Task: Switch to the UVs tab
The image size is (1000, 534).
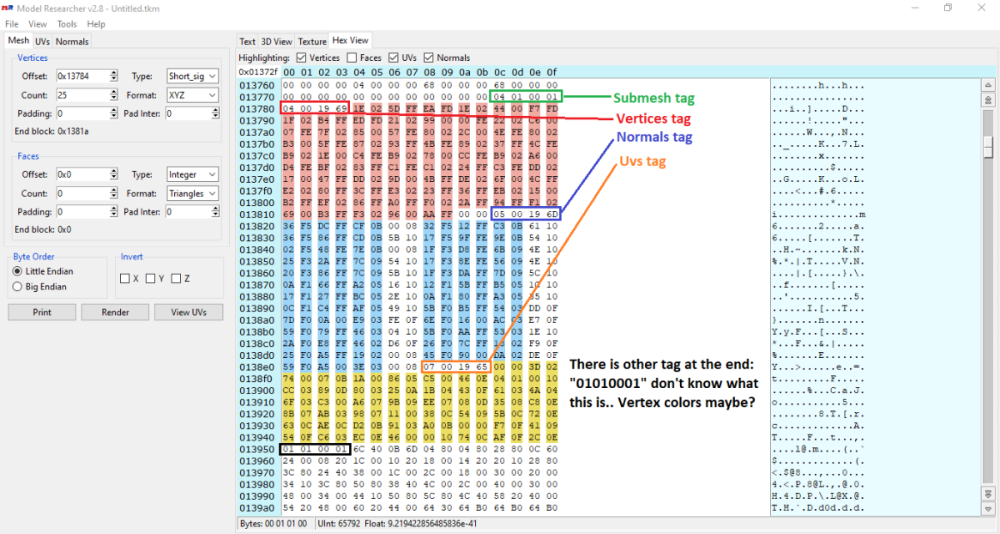Action: point(43,41)
